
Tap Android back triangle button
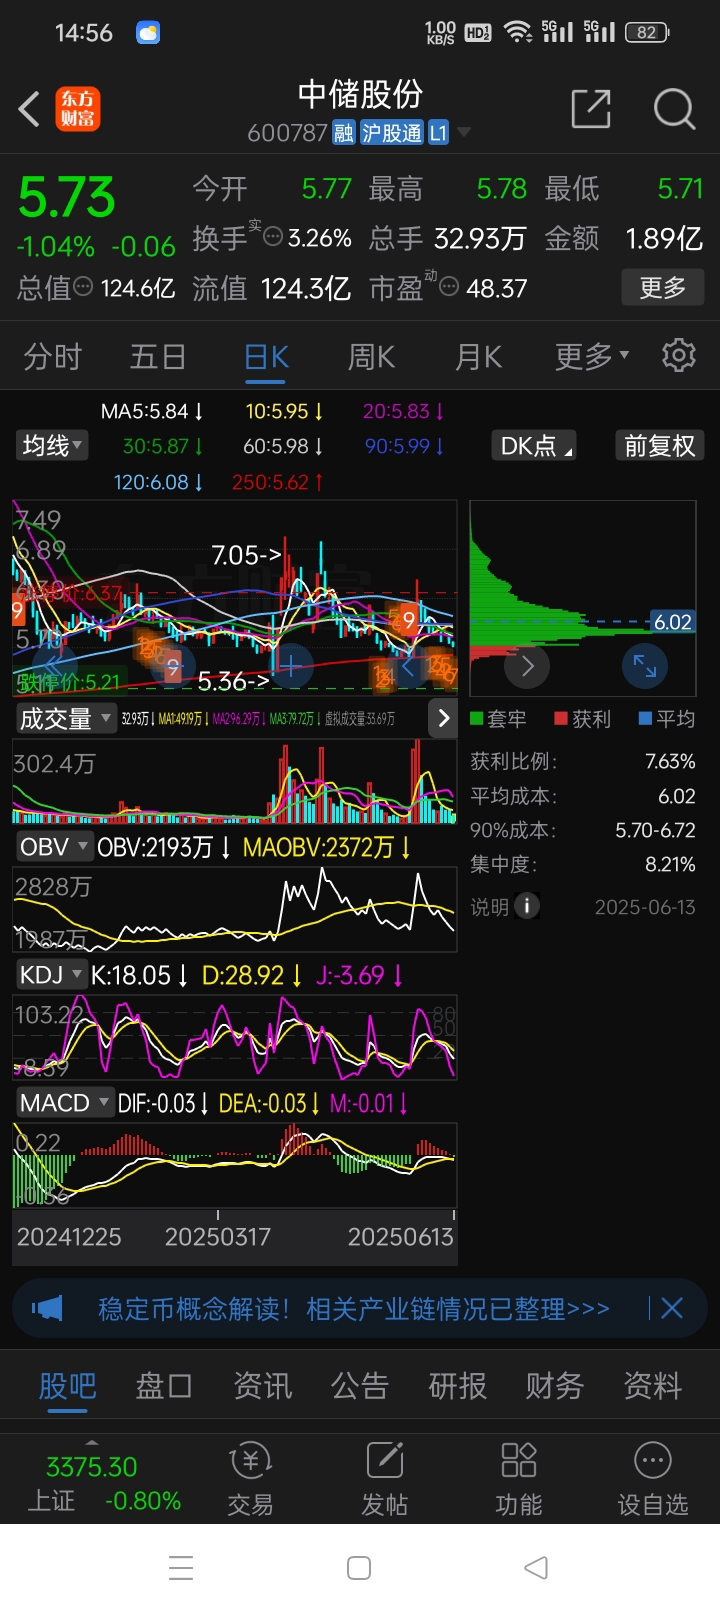point(537,1568)
